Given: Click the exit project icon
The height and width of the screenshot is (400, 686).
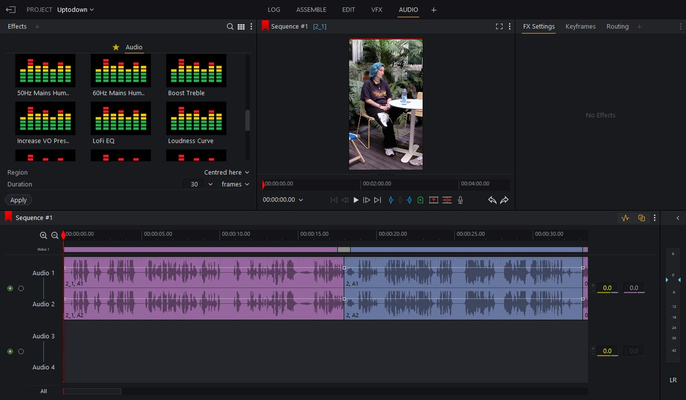Looking at the screenshot, I should (10, 9).
